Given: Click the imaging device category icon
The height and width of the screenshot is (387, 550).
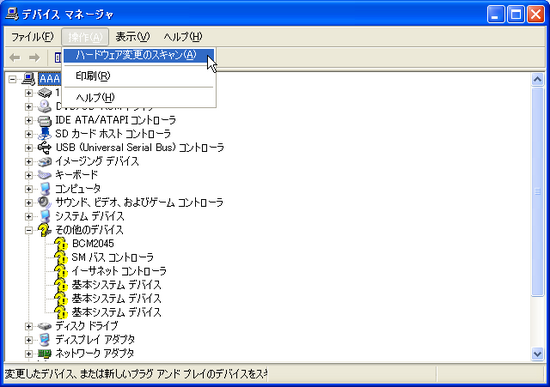Looking at the screenshot, I should click(x=45, y=161).
